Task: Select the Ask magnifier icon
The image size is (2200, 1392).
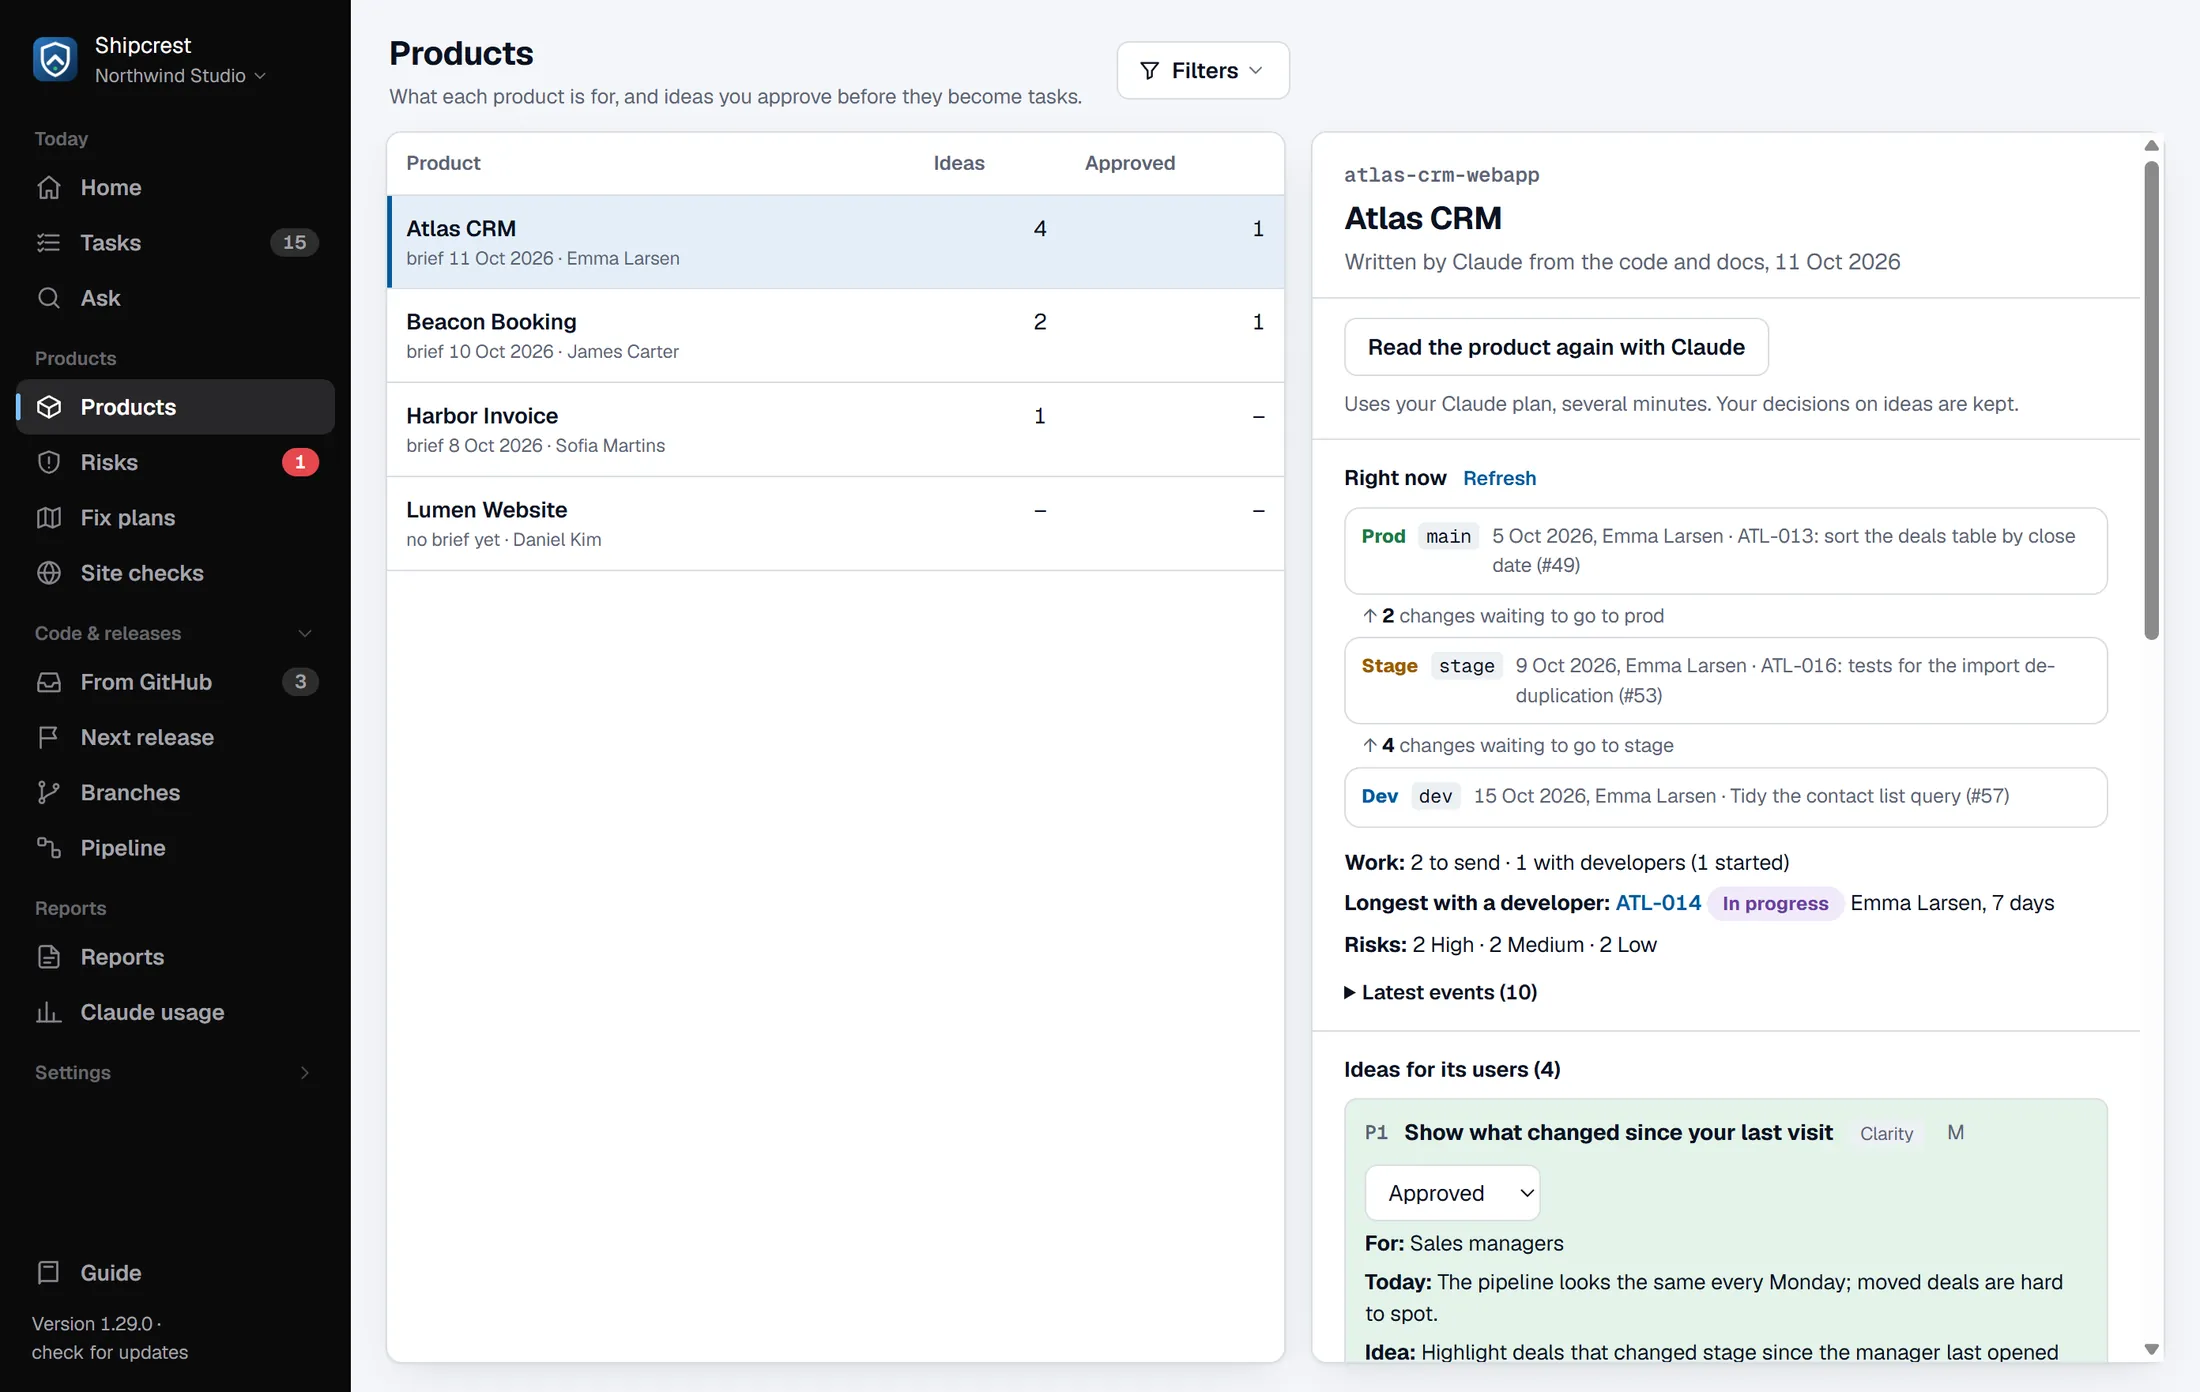Action: coord(49,298)
